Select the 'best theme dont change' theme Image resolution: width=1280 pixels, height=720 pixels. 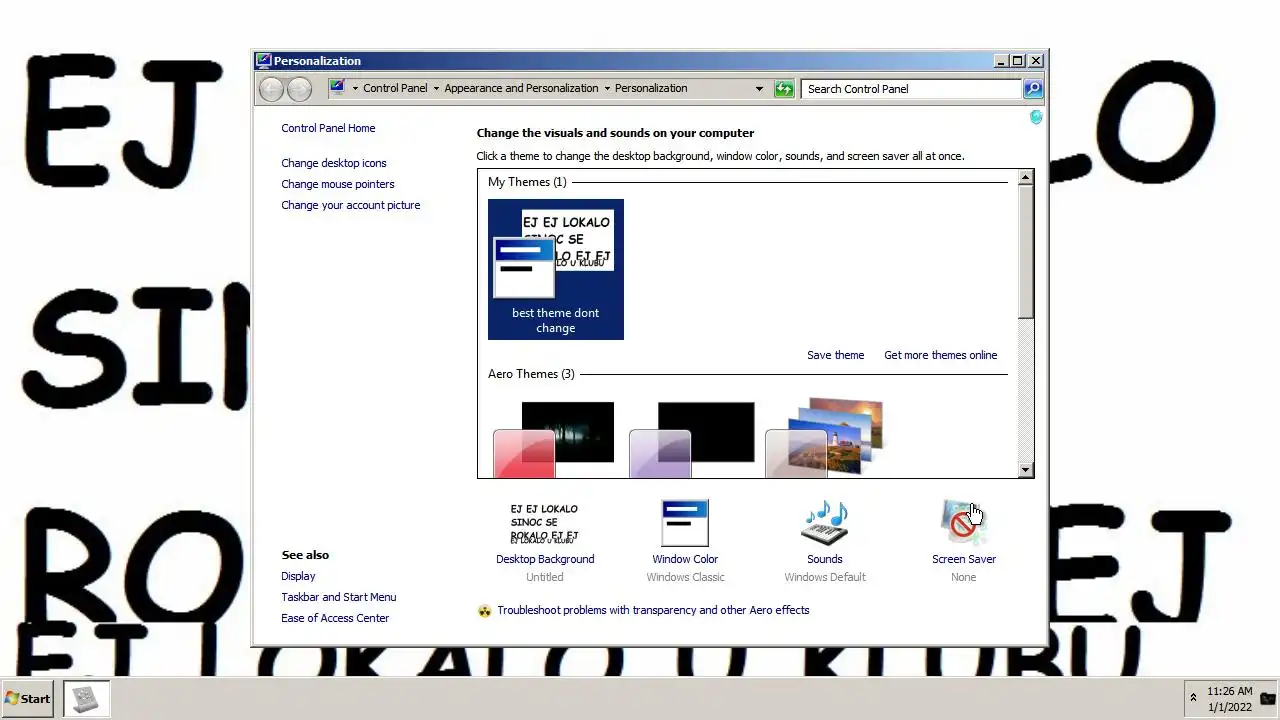tap(556, 270)
